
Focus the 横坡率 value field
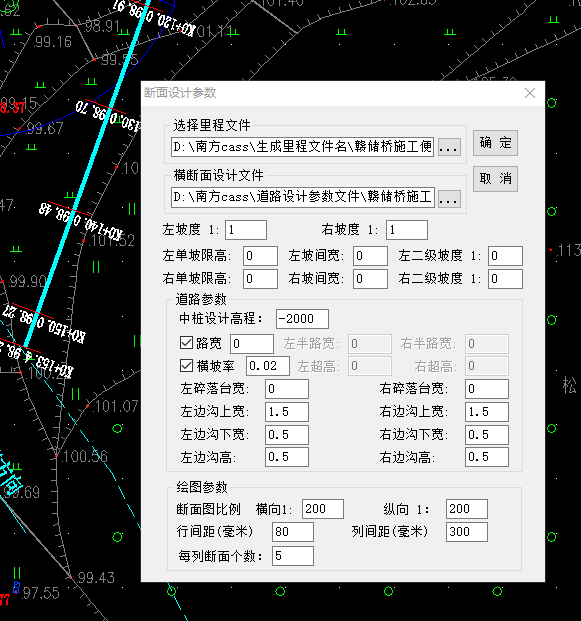point(268,366)
